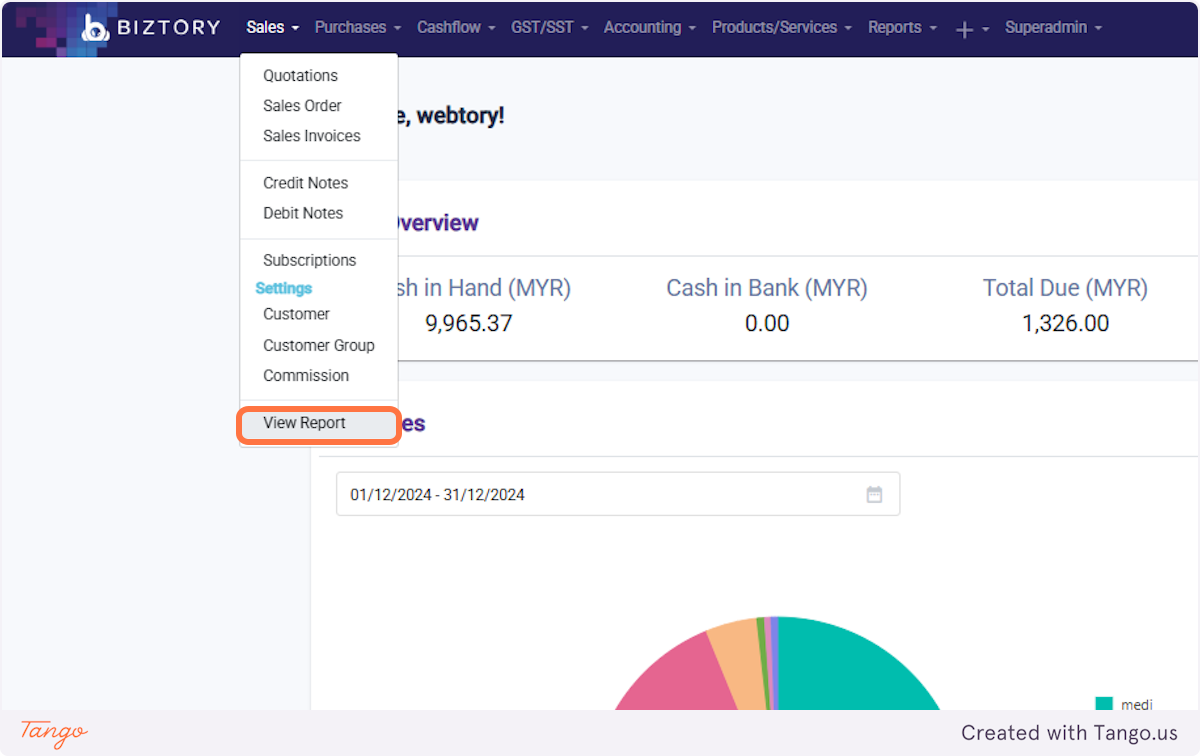Click the 'medi' legend label
Screen dimensions: 1200x756
point(1137,705)
